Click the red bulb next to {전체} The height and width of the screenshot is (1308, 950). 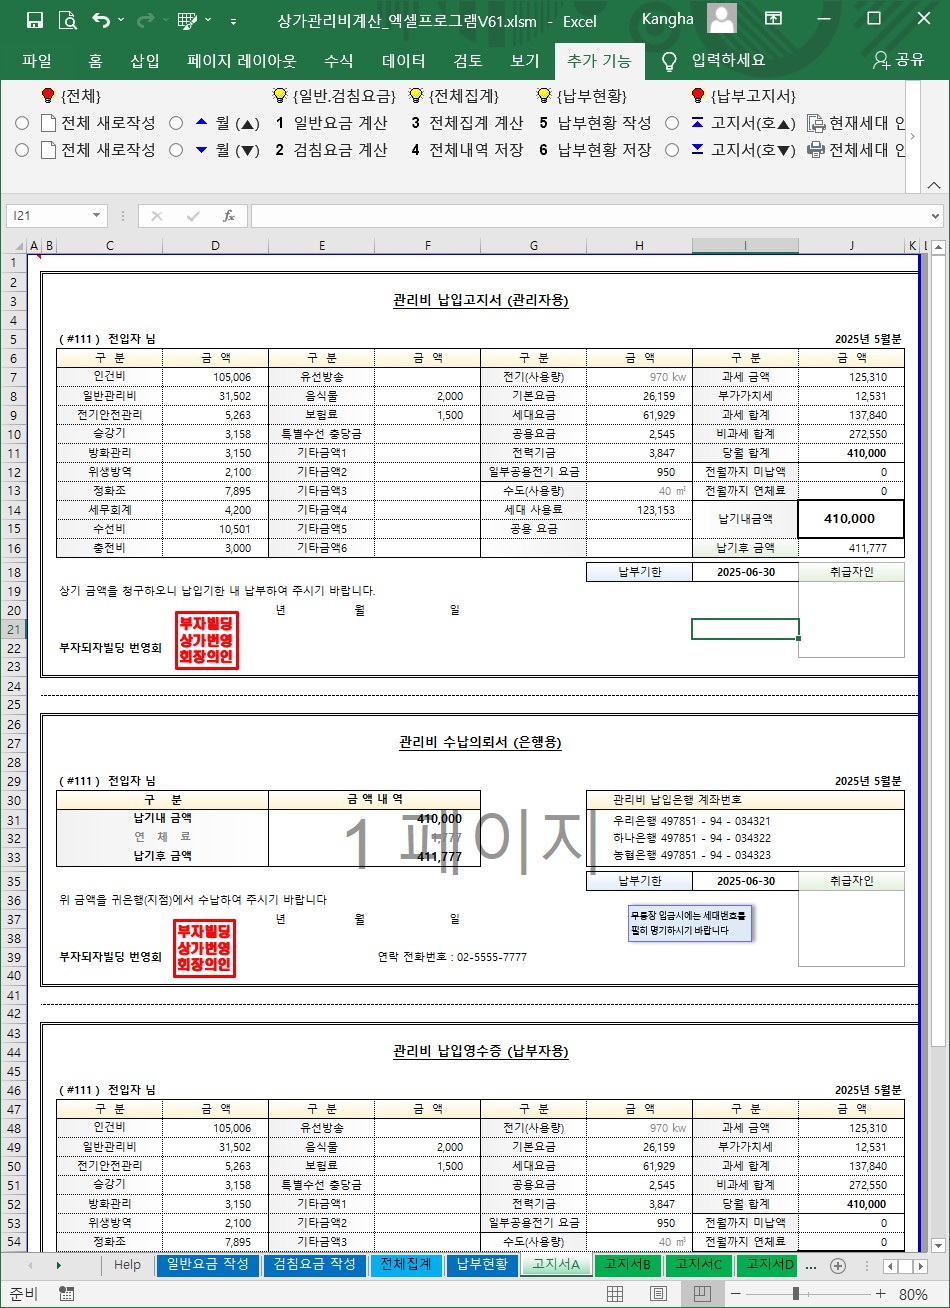point(47,96)
